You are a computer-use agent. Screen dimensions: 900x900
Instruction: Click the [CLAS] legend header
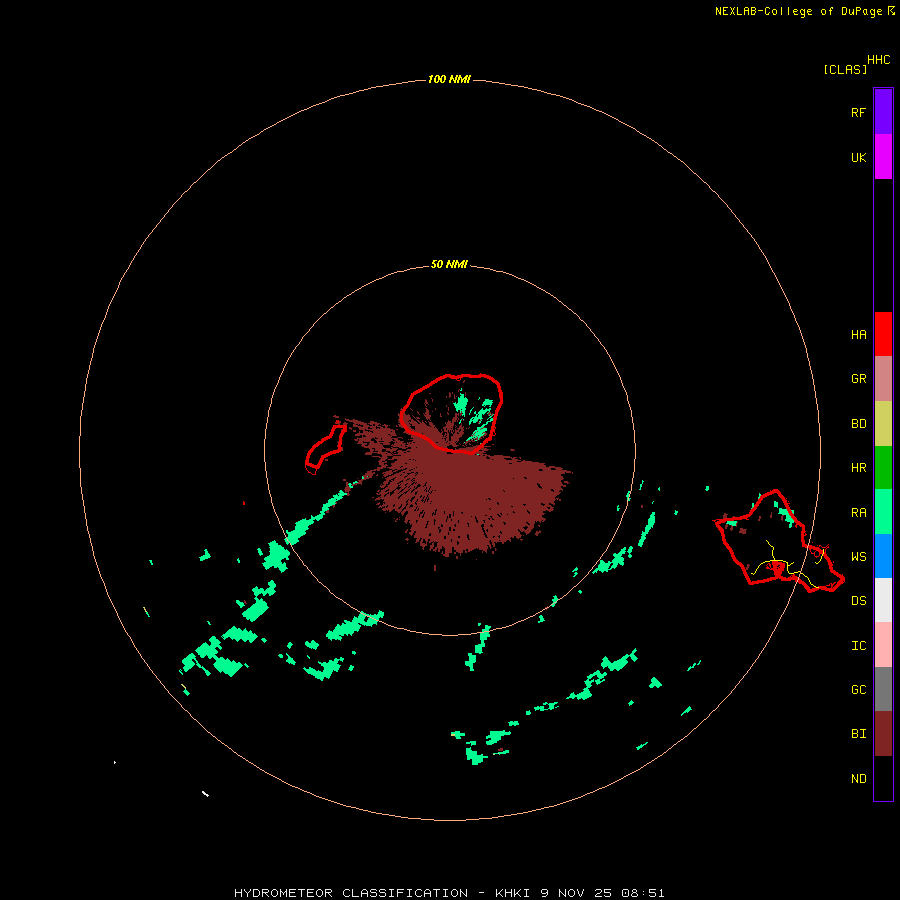tap(845, 69)
